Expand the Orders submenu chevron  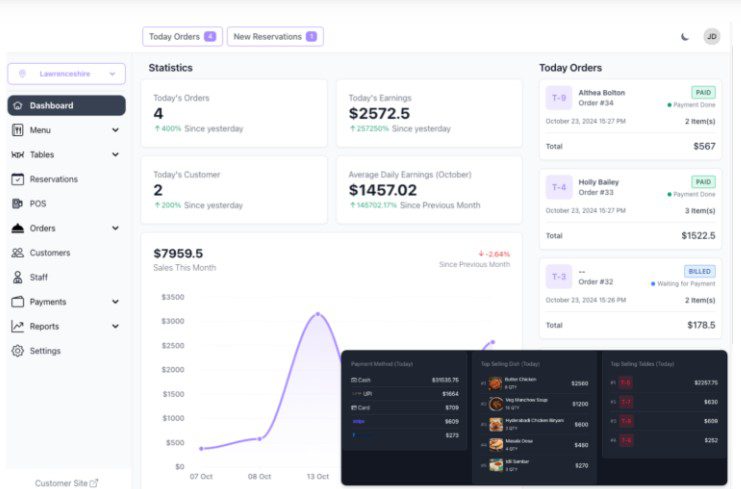tap(115, 228)
